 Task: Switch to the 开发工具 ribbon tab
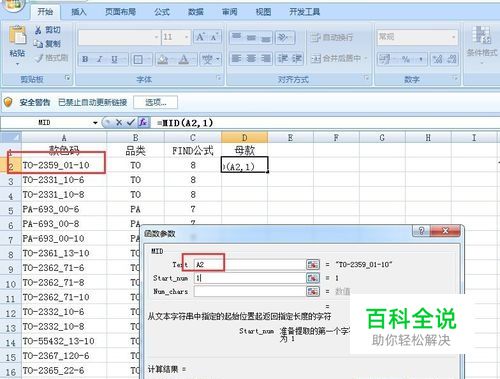point(305,12)
